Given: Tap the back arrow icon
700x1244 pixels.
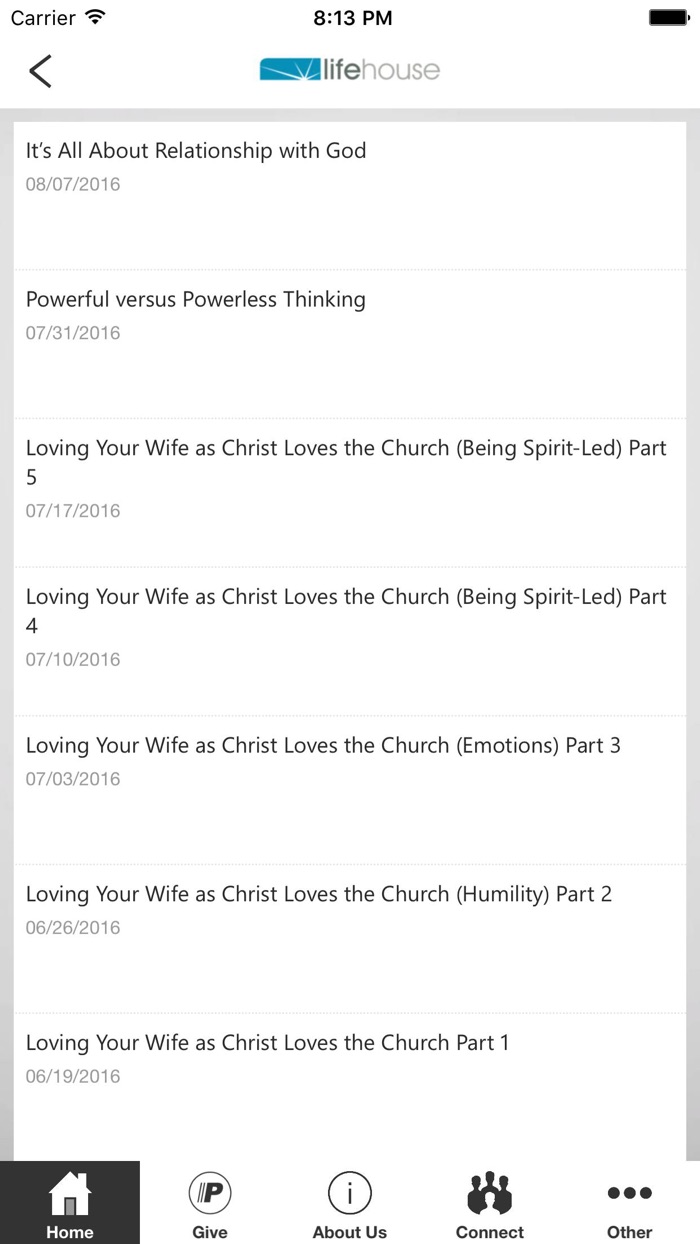Looking at the screenshot, I should (x=40, y=71).
